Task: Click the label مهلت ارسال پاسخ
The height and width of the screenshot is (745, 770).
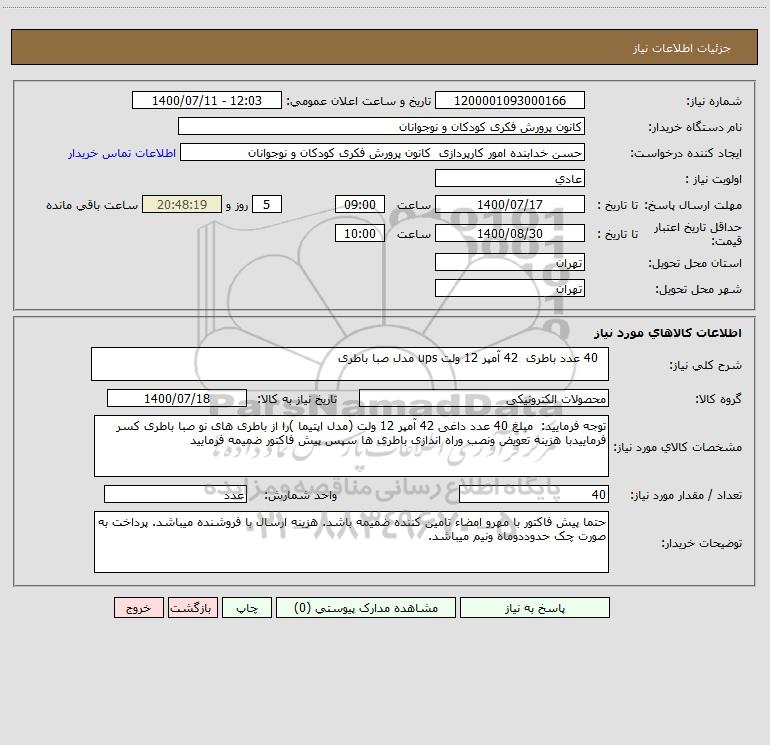Action: point(693,205)
